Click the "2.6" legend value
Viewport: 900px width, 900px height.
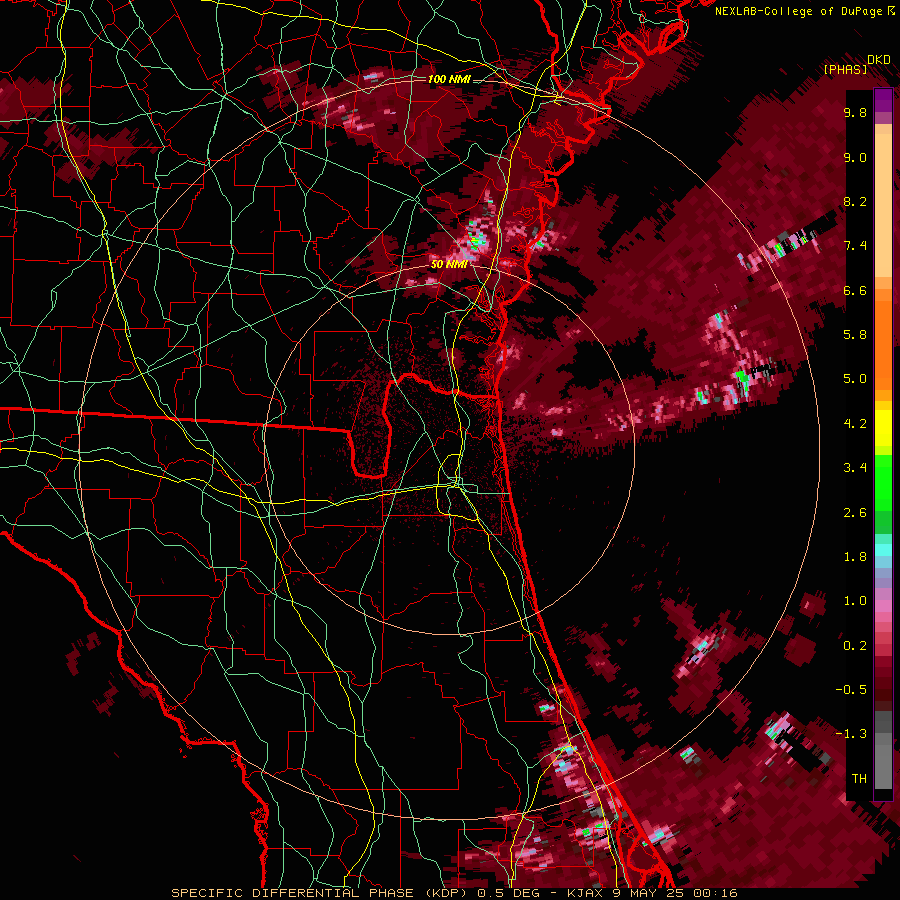(x=855, y=512)
